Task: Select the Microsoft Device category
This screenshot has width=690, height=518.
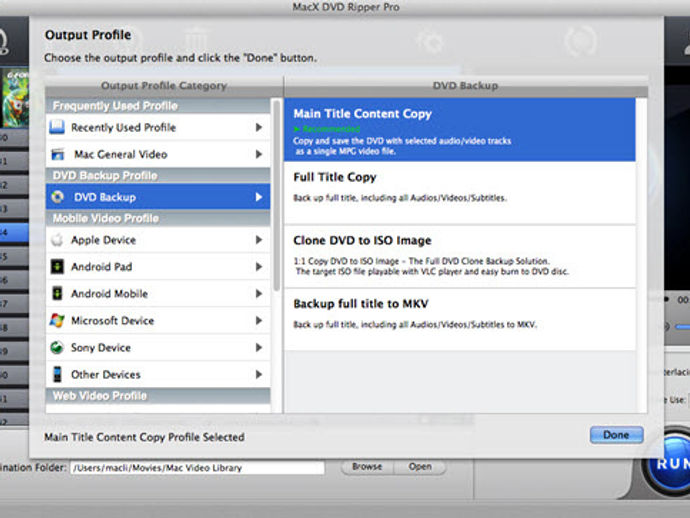Action: [x=158, y=320]
